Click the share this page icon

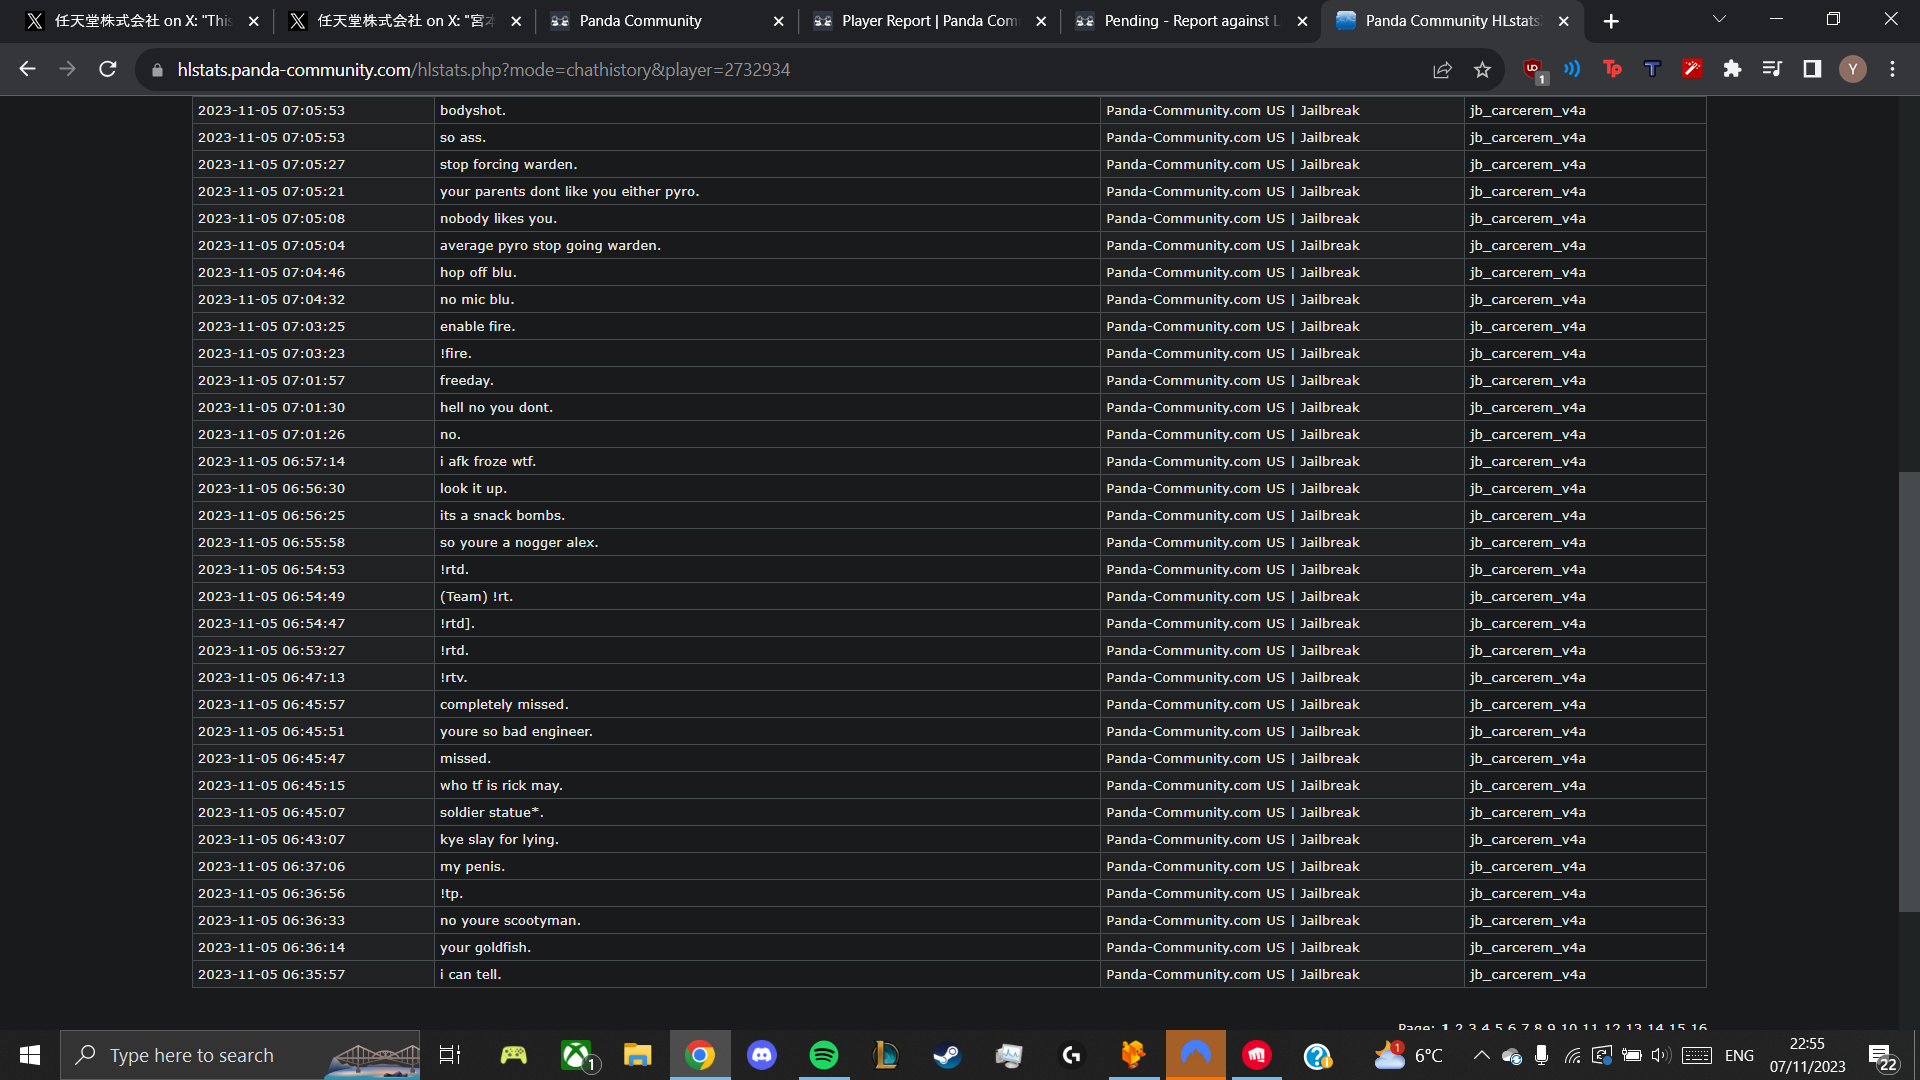coord(1442,70)
